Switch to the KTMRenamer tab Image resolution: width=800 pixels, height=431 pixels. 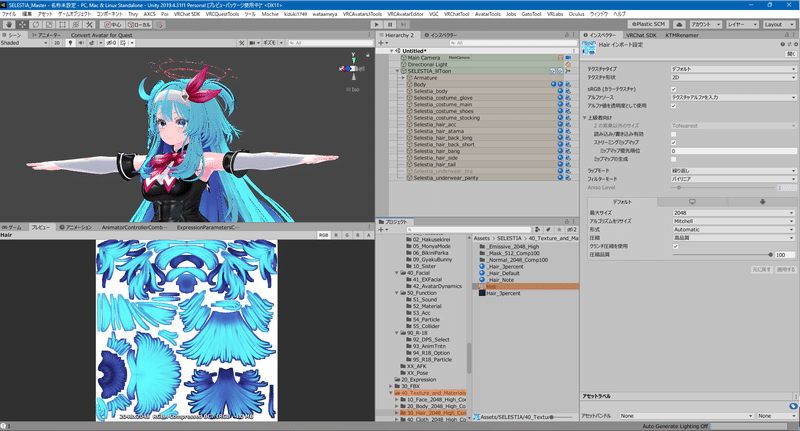pyautogui.click(x=682, y=35)
